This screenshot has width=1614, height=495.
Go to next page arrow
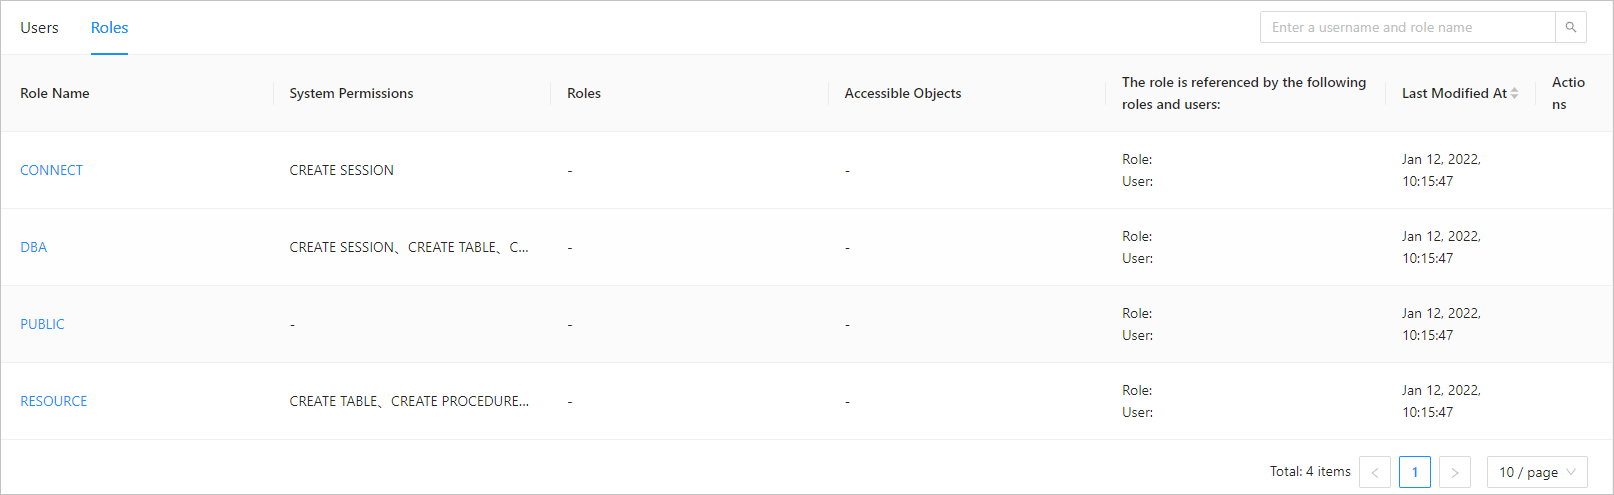point(1454,472)
